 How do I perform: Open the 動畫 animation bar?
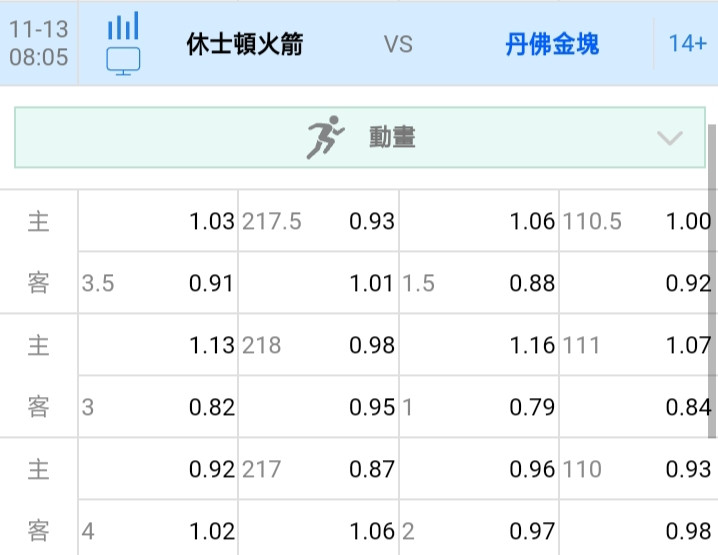(x=359, y=137)
